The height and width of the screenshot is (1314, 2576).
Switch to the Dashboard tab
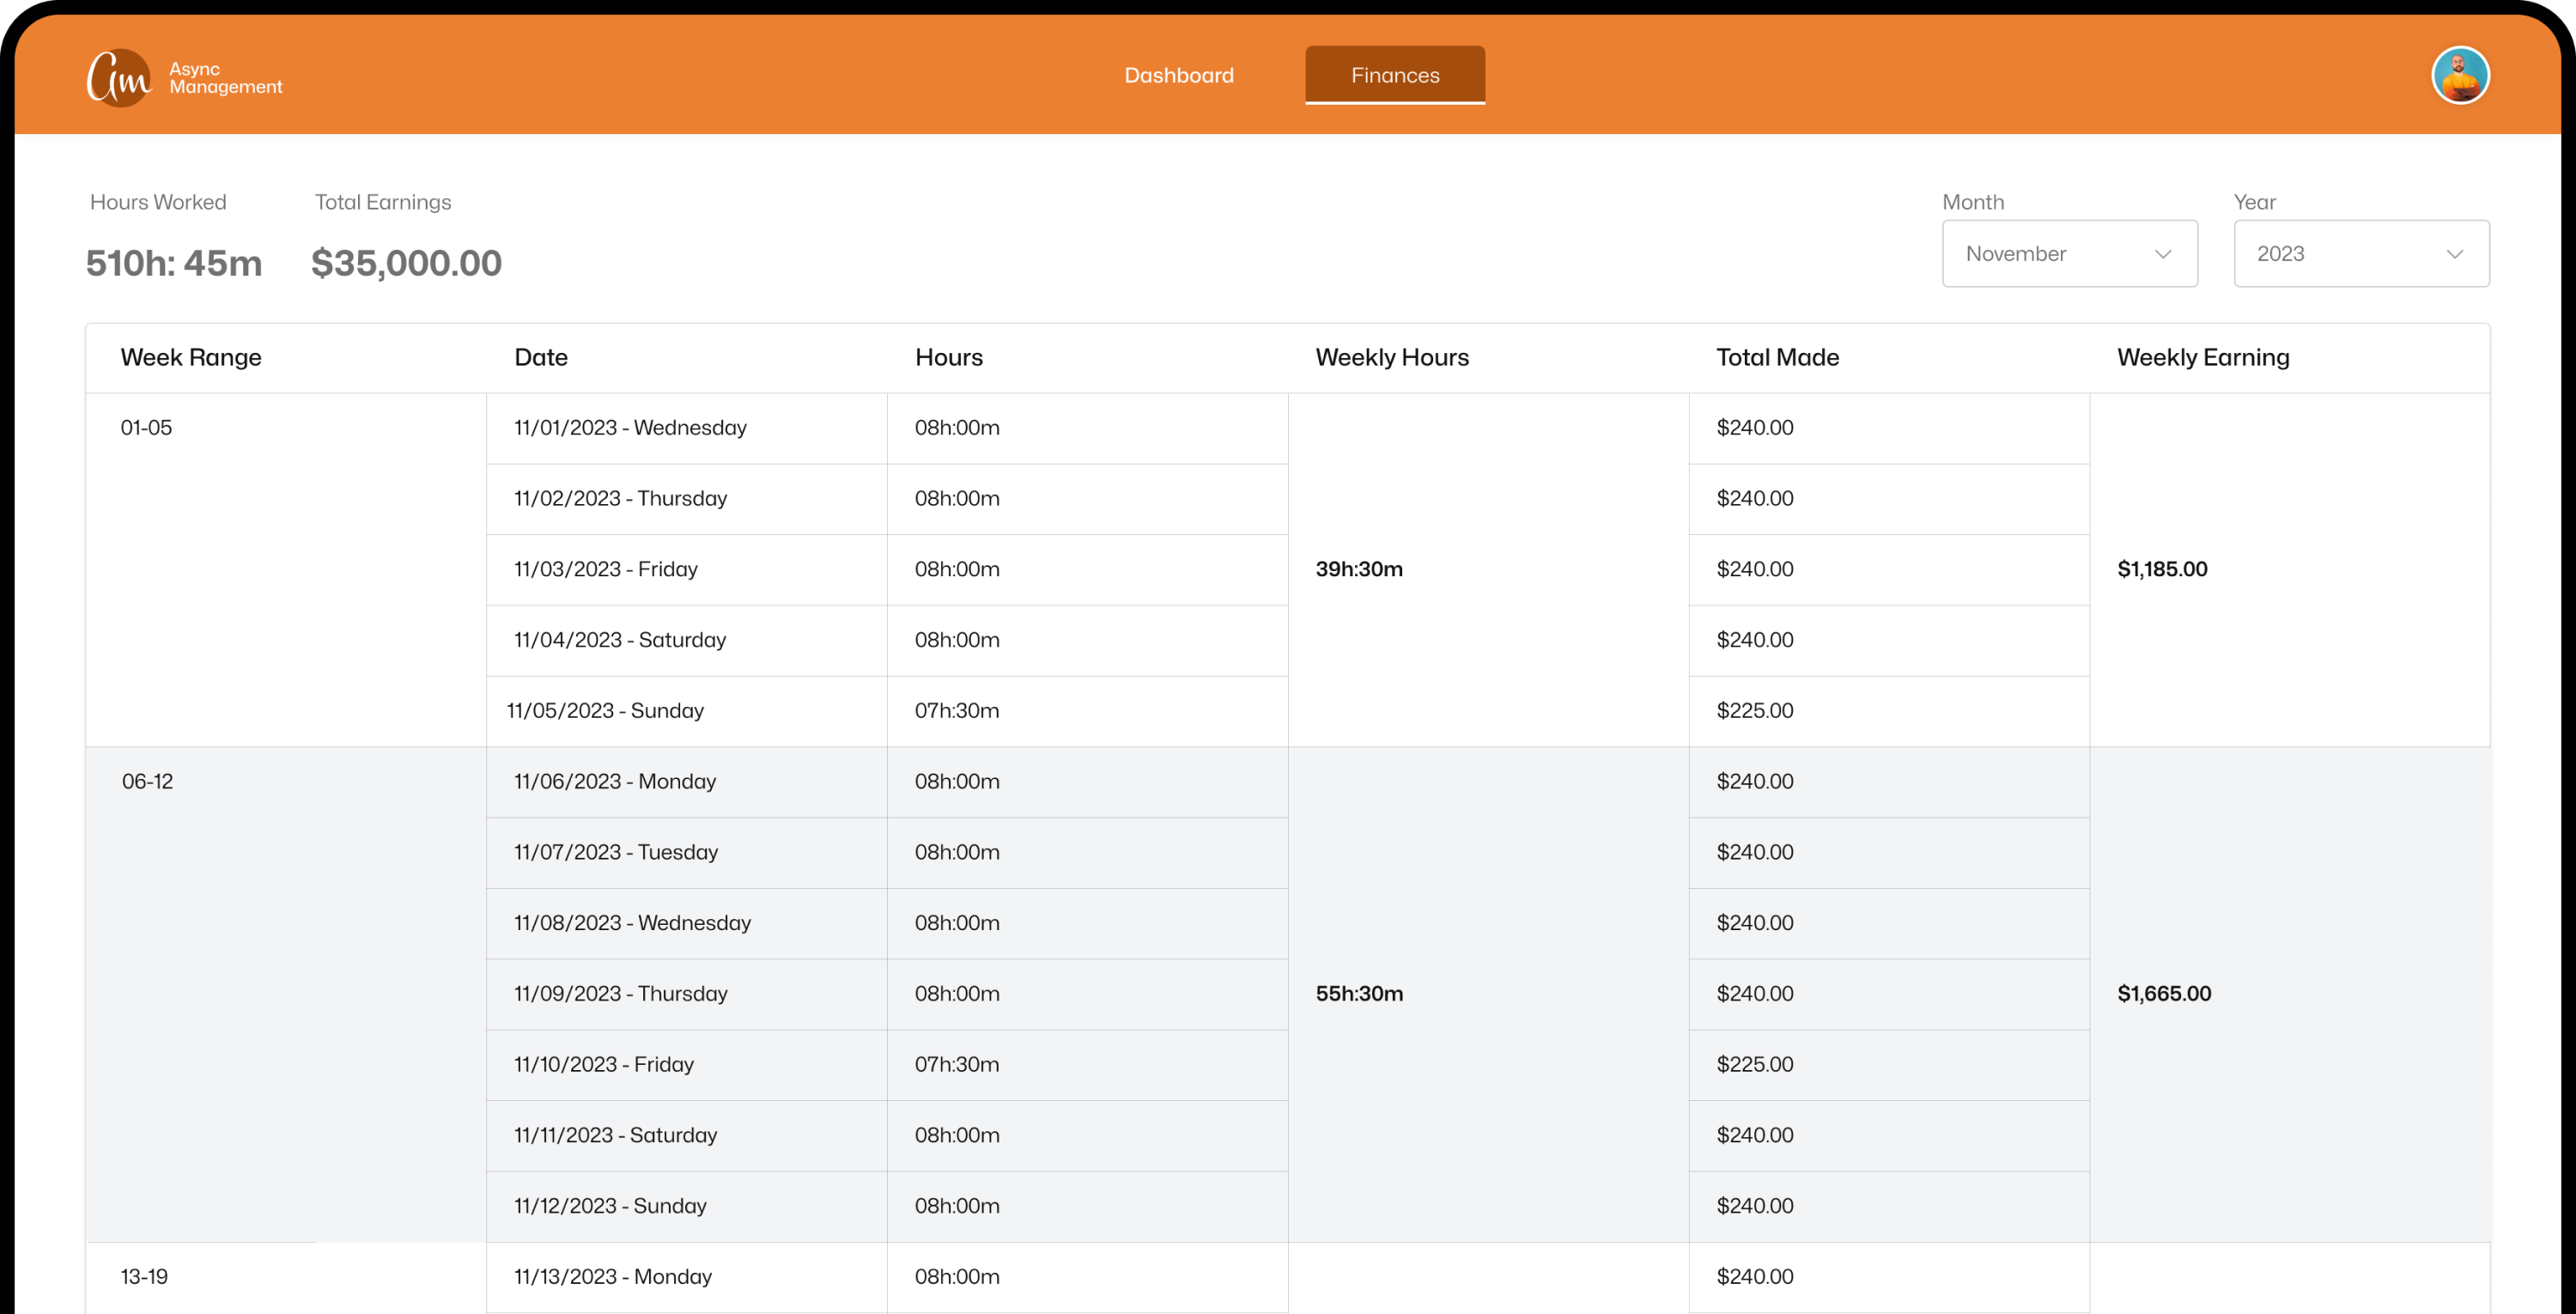click(x=1179, y=75)
